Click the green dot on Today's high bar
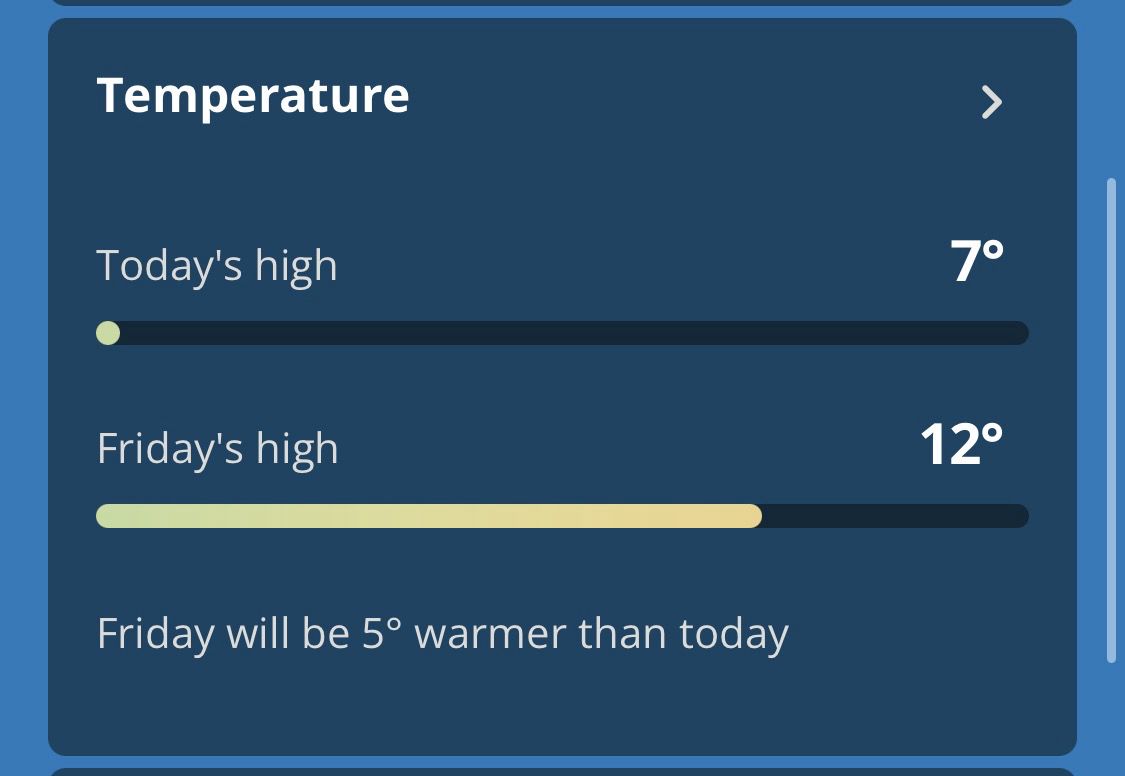 point(108,333)
